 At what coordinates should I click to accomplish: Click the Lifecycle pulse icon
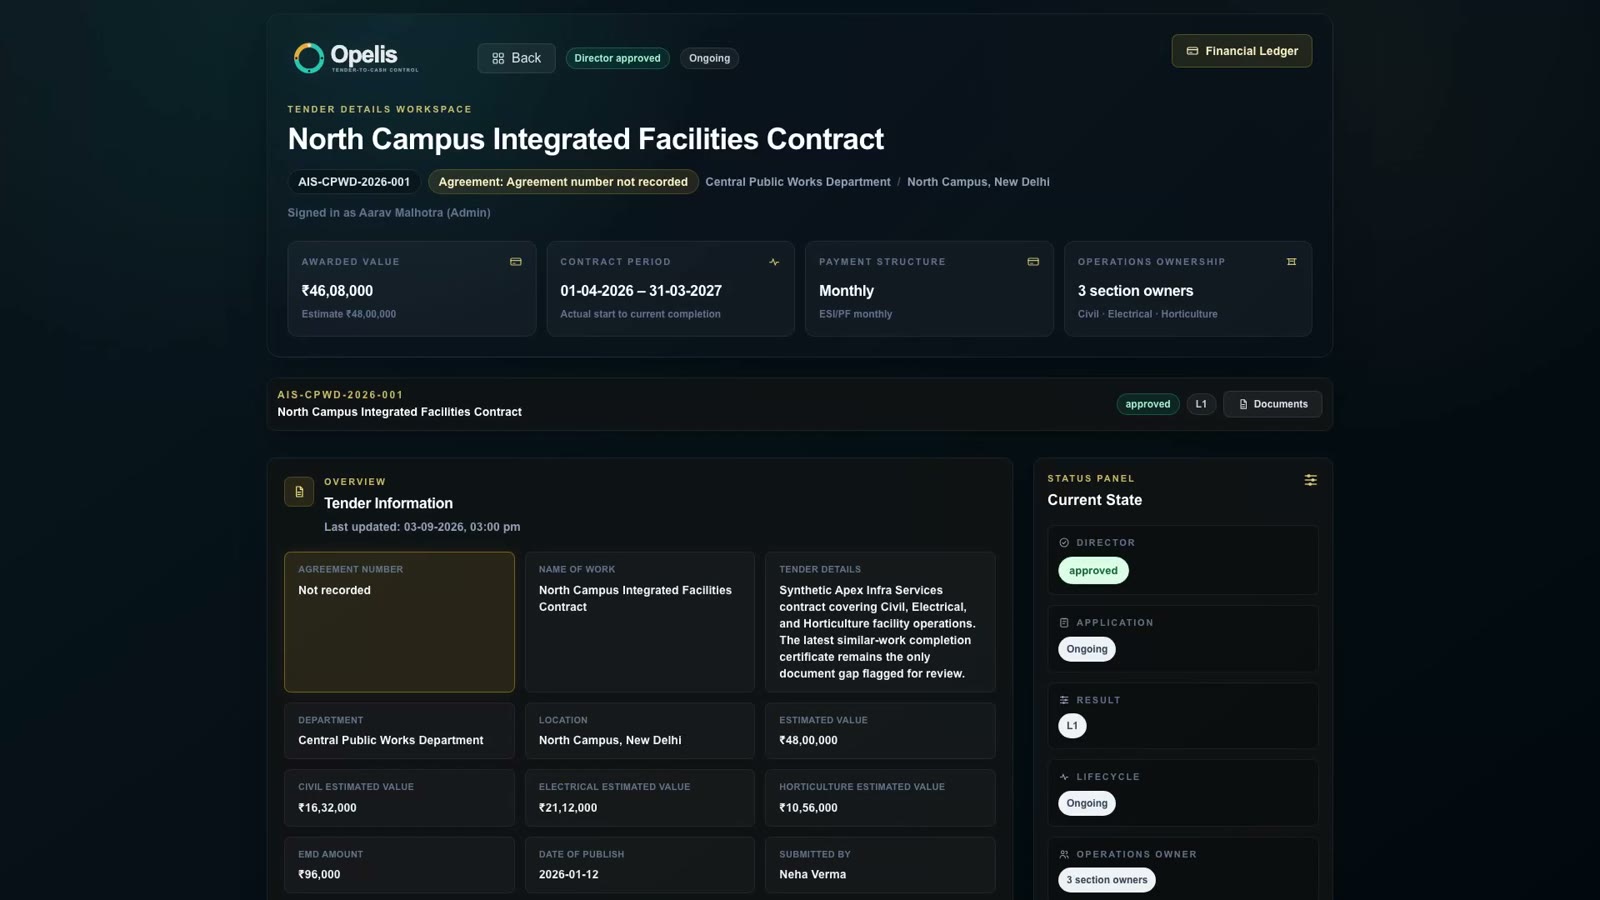pyautogui.click(x=1064, y=777)
